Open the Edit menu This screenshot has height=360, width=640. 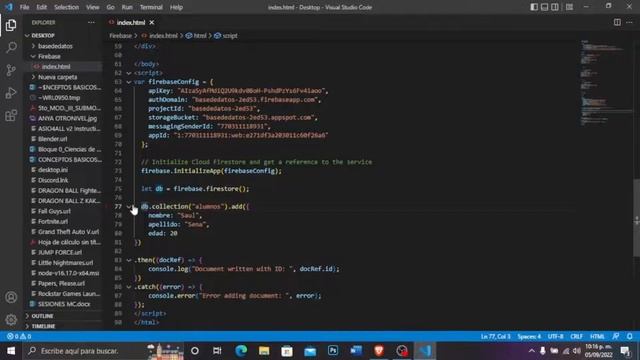(41, 7)
